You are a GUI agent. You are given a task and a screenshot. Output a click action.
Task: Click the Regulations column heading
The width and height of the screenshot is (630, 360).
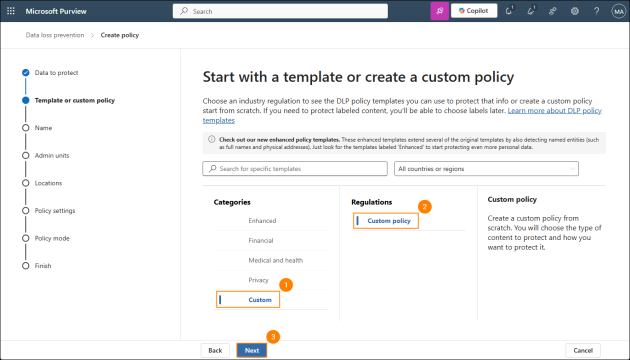(372, 202)
